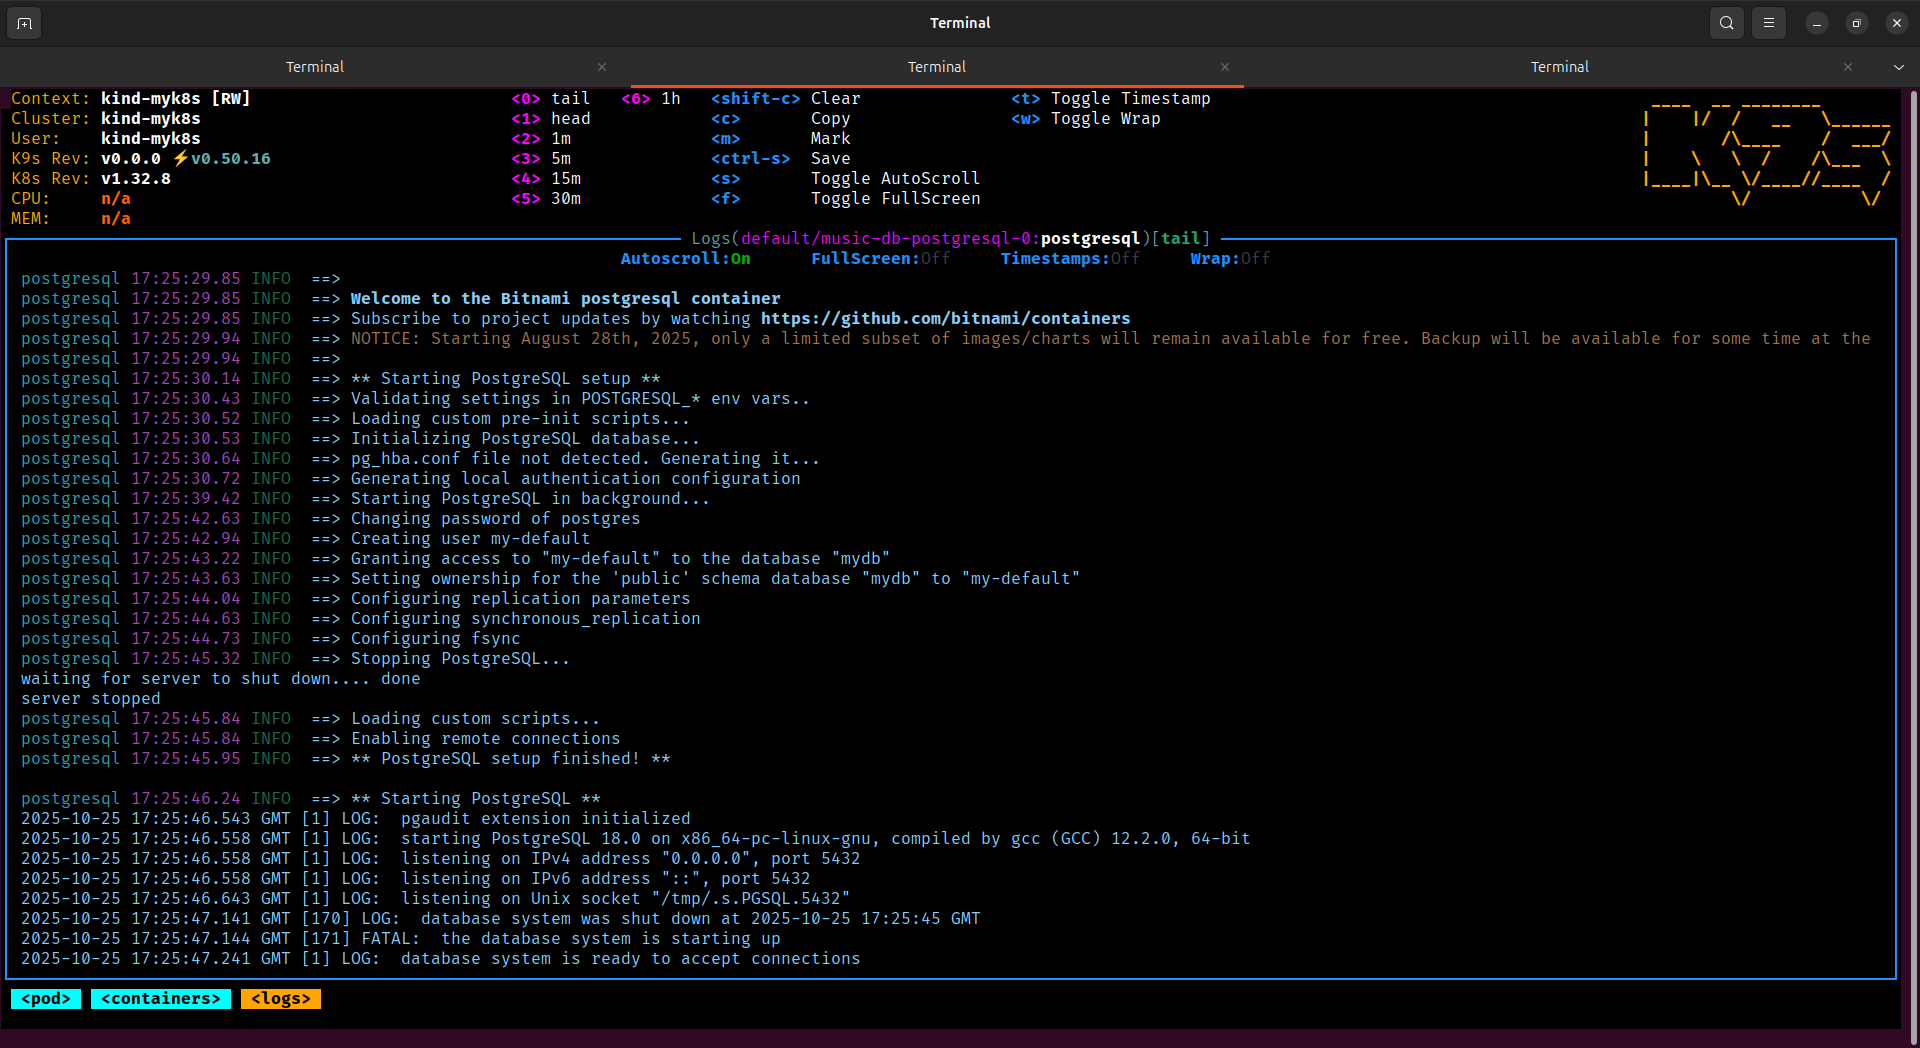Image resolution: width=1920 pixels, height=1048 pixels.
Task: Click the 'server stopped' log line
Action: [x=90, y=699]
